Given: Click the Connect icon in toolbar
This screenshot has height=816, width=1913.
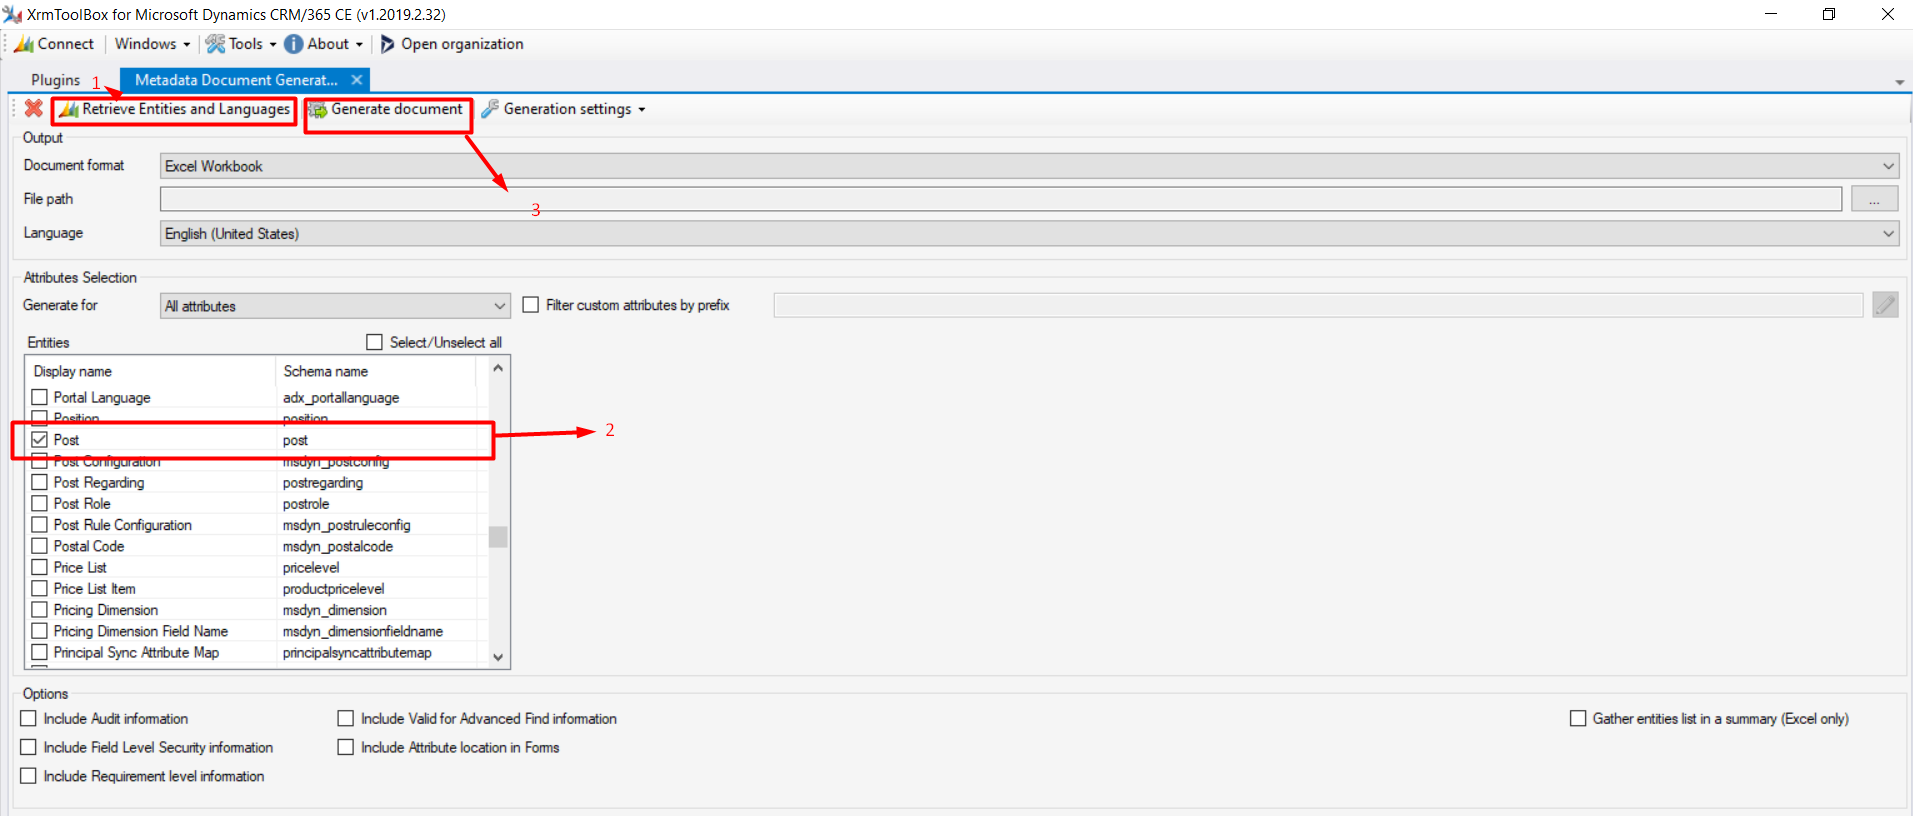Looking at the screenshot, I should tap(24, 44).
